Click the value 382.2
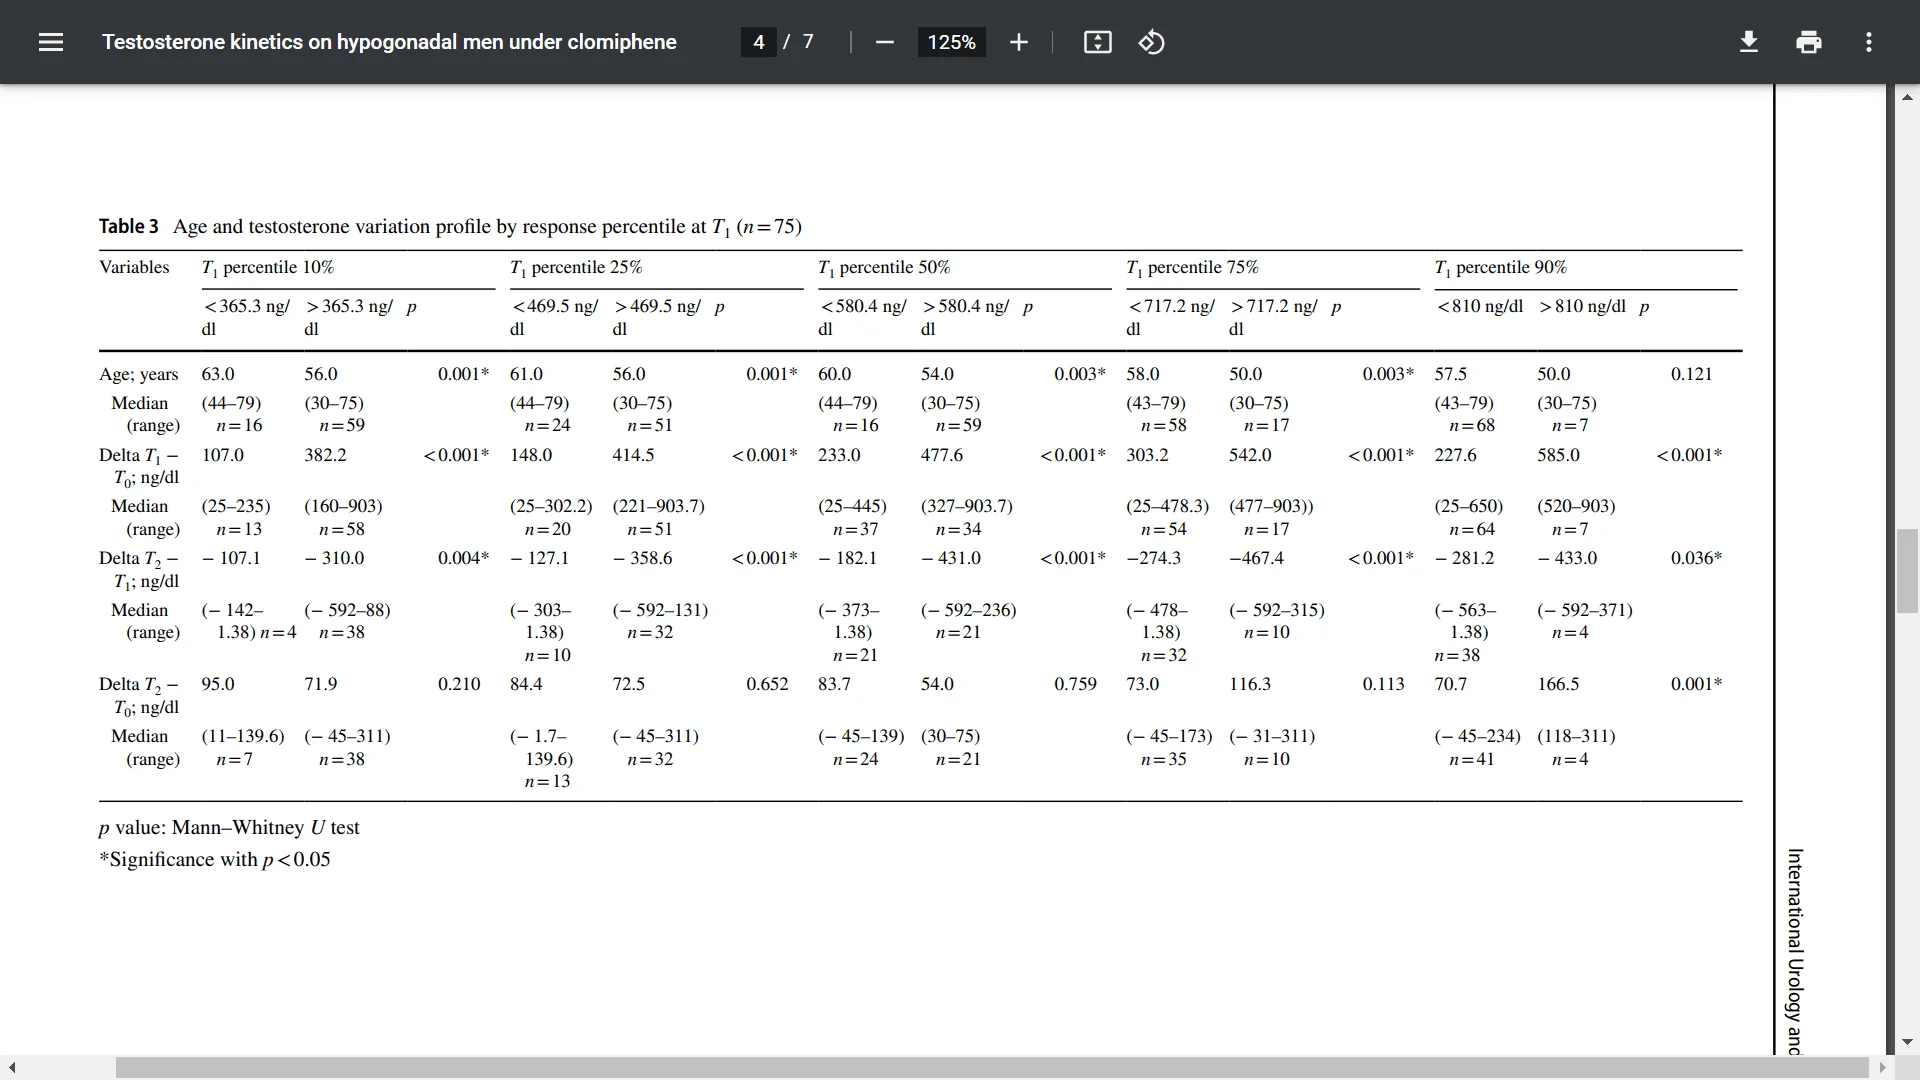The height and width of the screenshot is (1080, 1920). (x=325, y=455)
